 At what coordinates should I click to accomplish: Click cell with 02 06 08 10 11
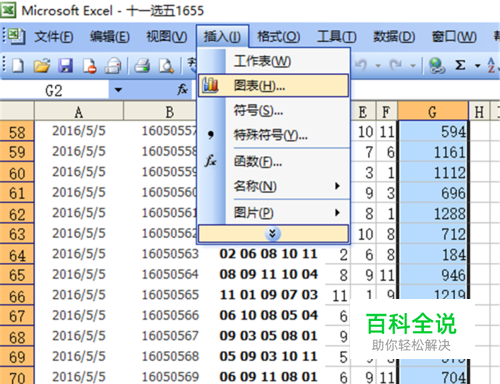(268, 254)
